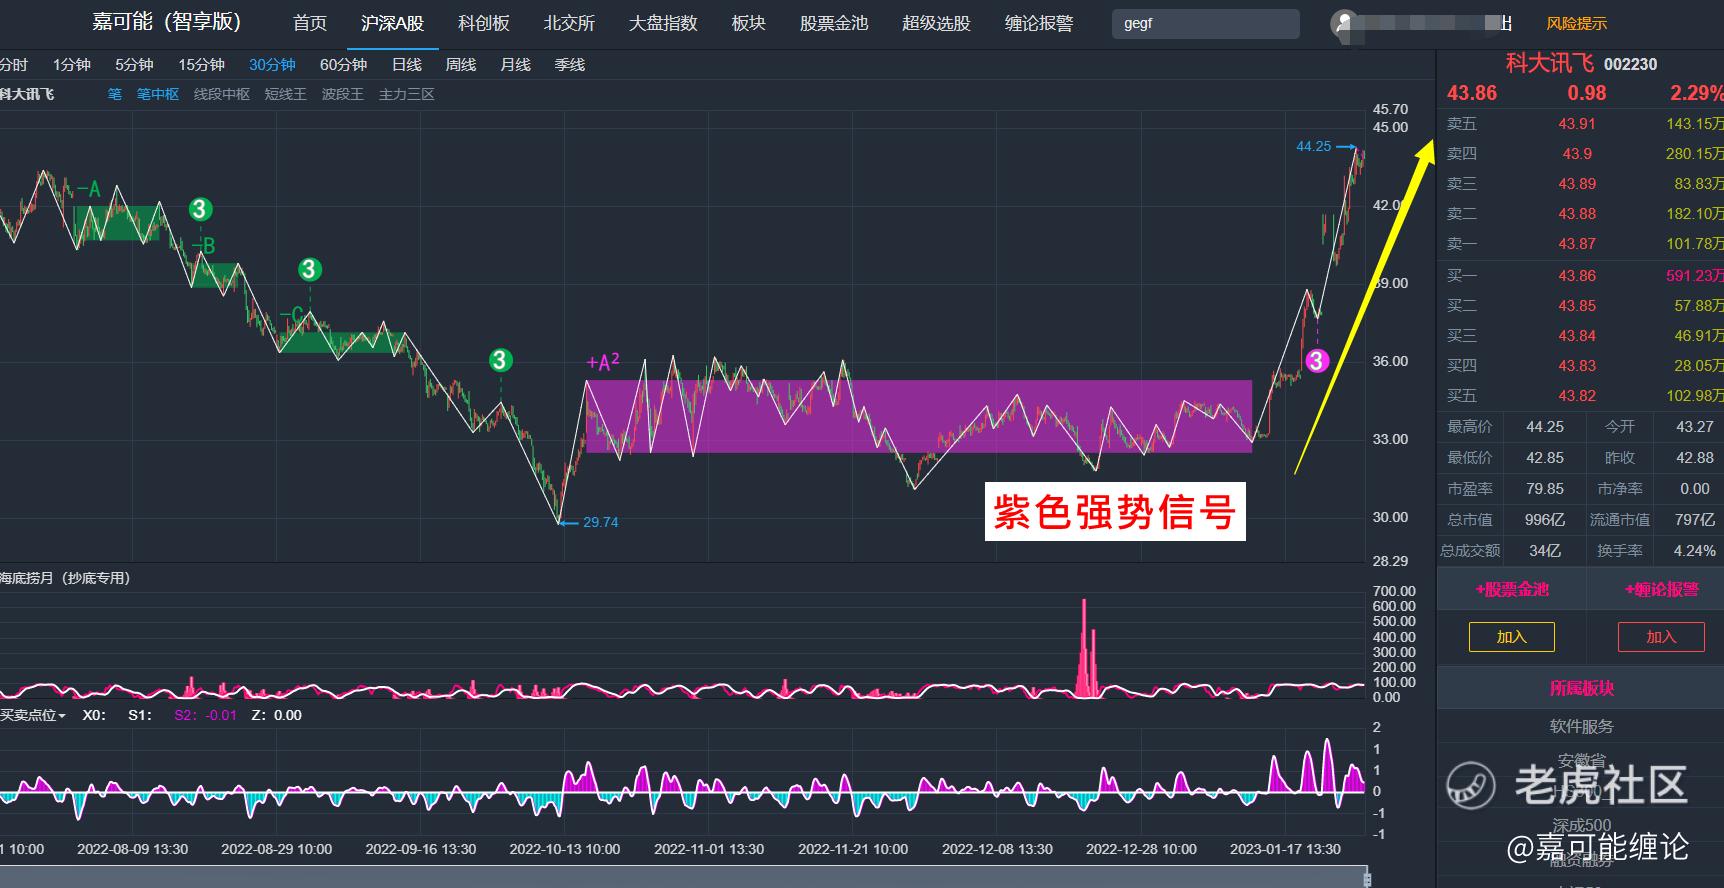
Task: Click the green 3 marker above the -C label
Action: (x=309, y=269)
